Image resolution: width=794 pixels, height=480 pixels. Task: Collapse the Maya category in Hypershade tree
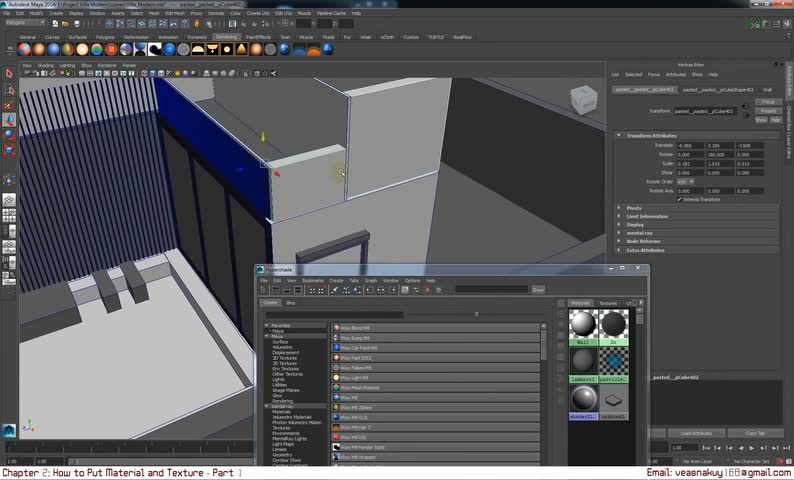point(267,336)
